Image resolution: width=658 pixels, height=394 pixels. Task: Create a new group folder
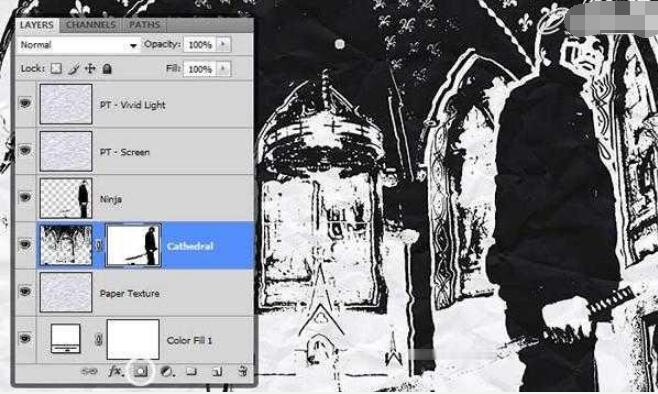coord(191,371)
